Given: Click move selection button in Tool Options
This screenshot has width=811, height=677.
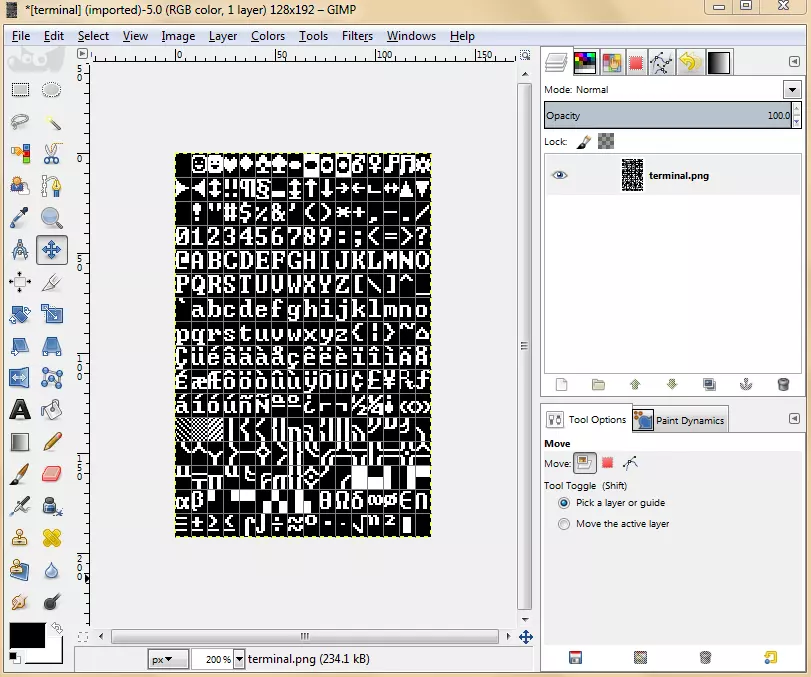Looking at the screenshot, I should pyautogui.click(x=607, y=463).
